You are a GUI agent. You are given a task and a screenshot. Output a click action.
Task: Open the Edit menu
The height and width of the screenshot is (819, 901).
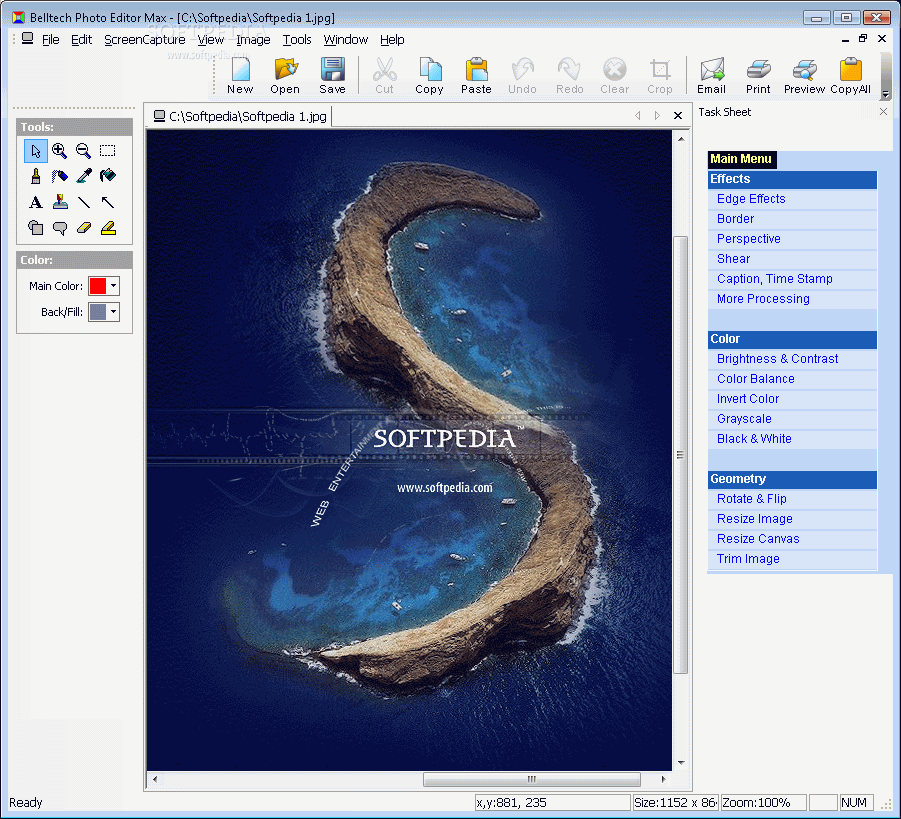pyautogui.click(x=82, y=40)
